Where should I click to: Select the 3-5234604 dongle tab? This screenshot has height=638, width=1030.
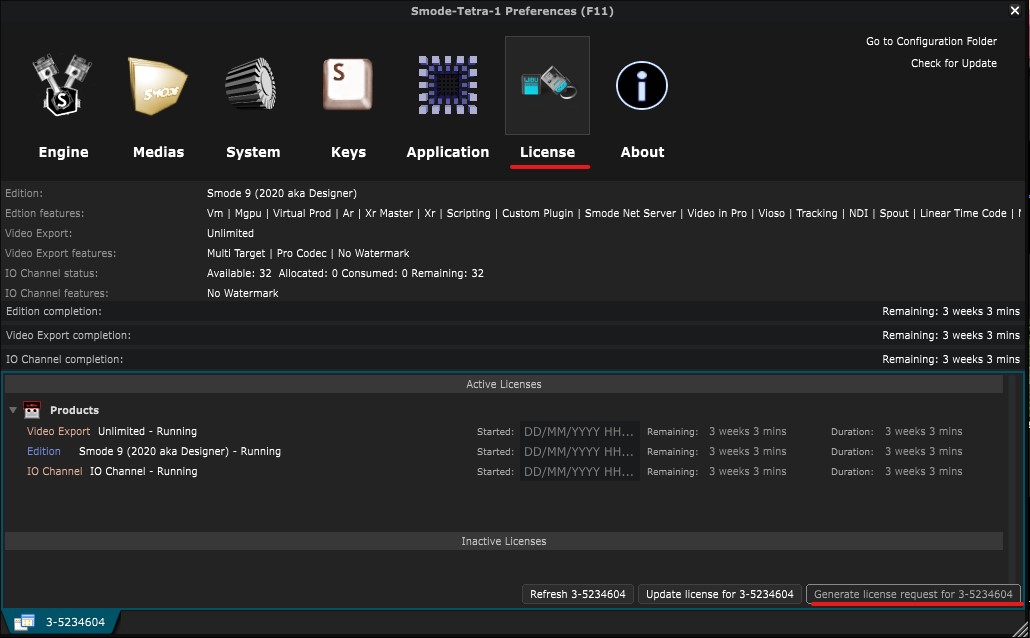pyautogui.click(x=62, y=622)
